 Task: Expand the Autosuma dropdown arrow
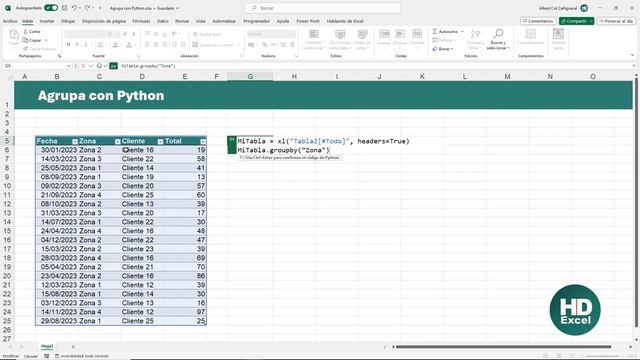pyautogui.click(x=462, y=31)
